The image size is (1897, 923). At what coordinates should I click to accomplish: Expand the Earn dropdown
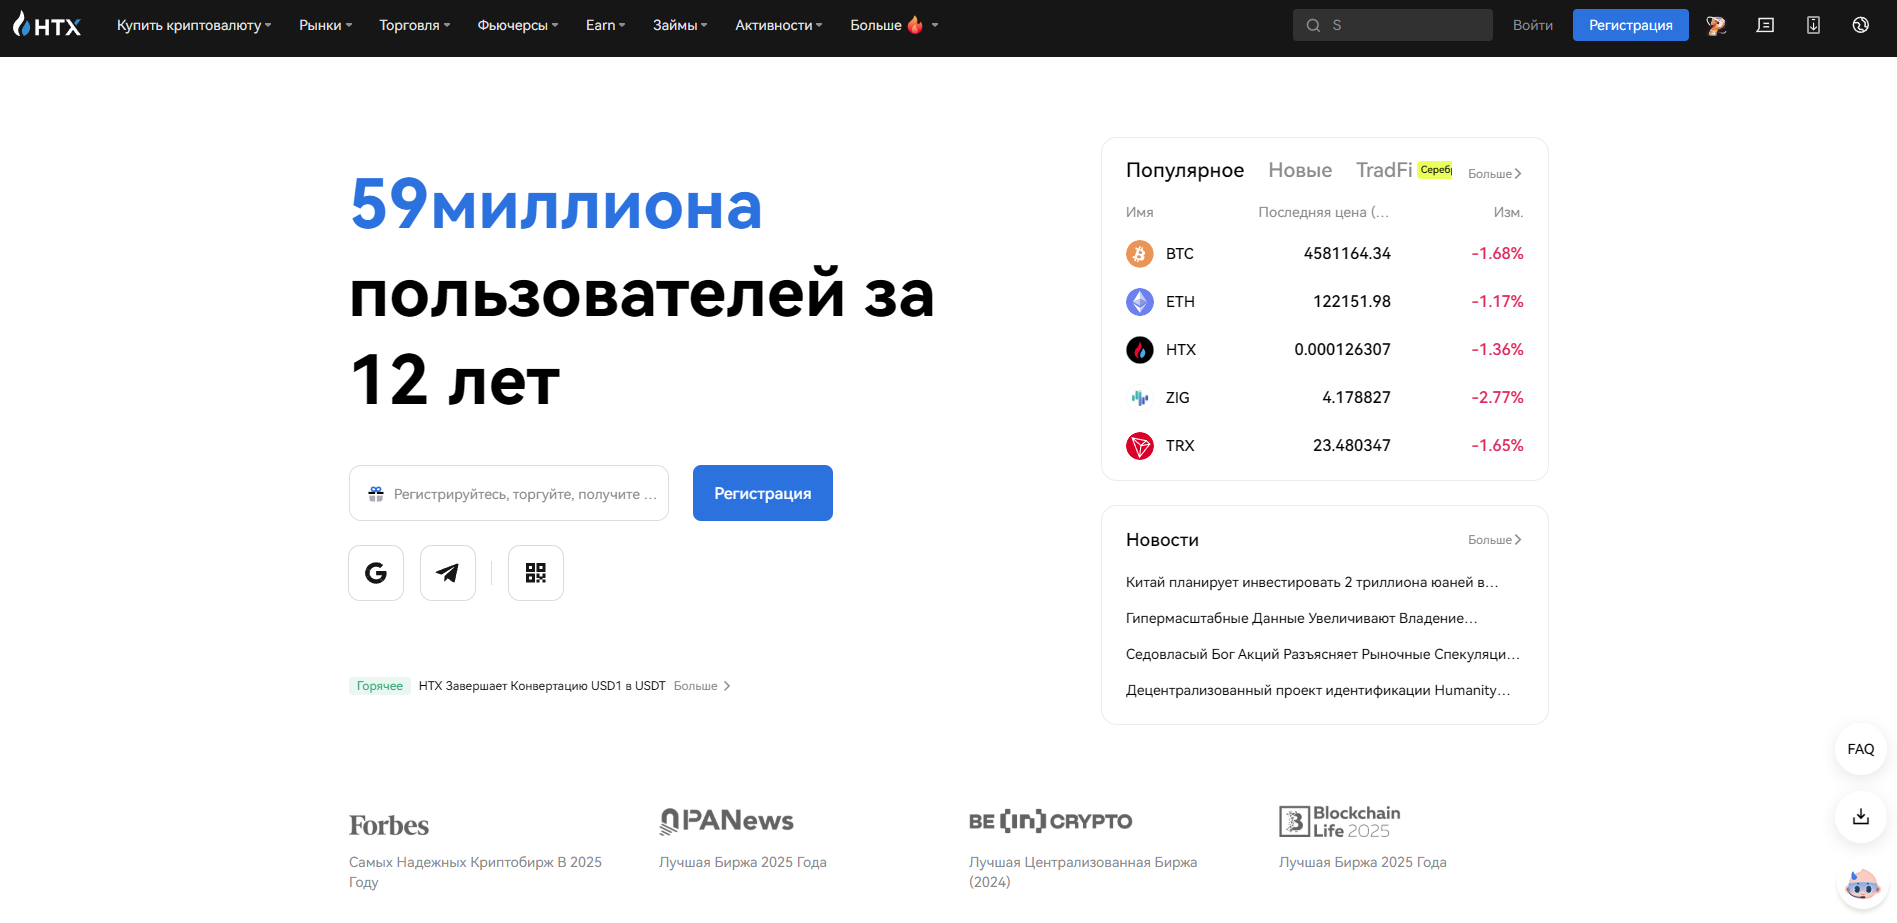[605, 25]
